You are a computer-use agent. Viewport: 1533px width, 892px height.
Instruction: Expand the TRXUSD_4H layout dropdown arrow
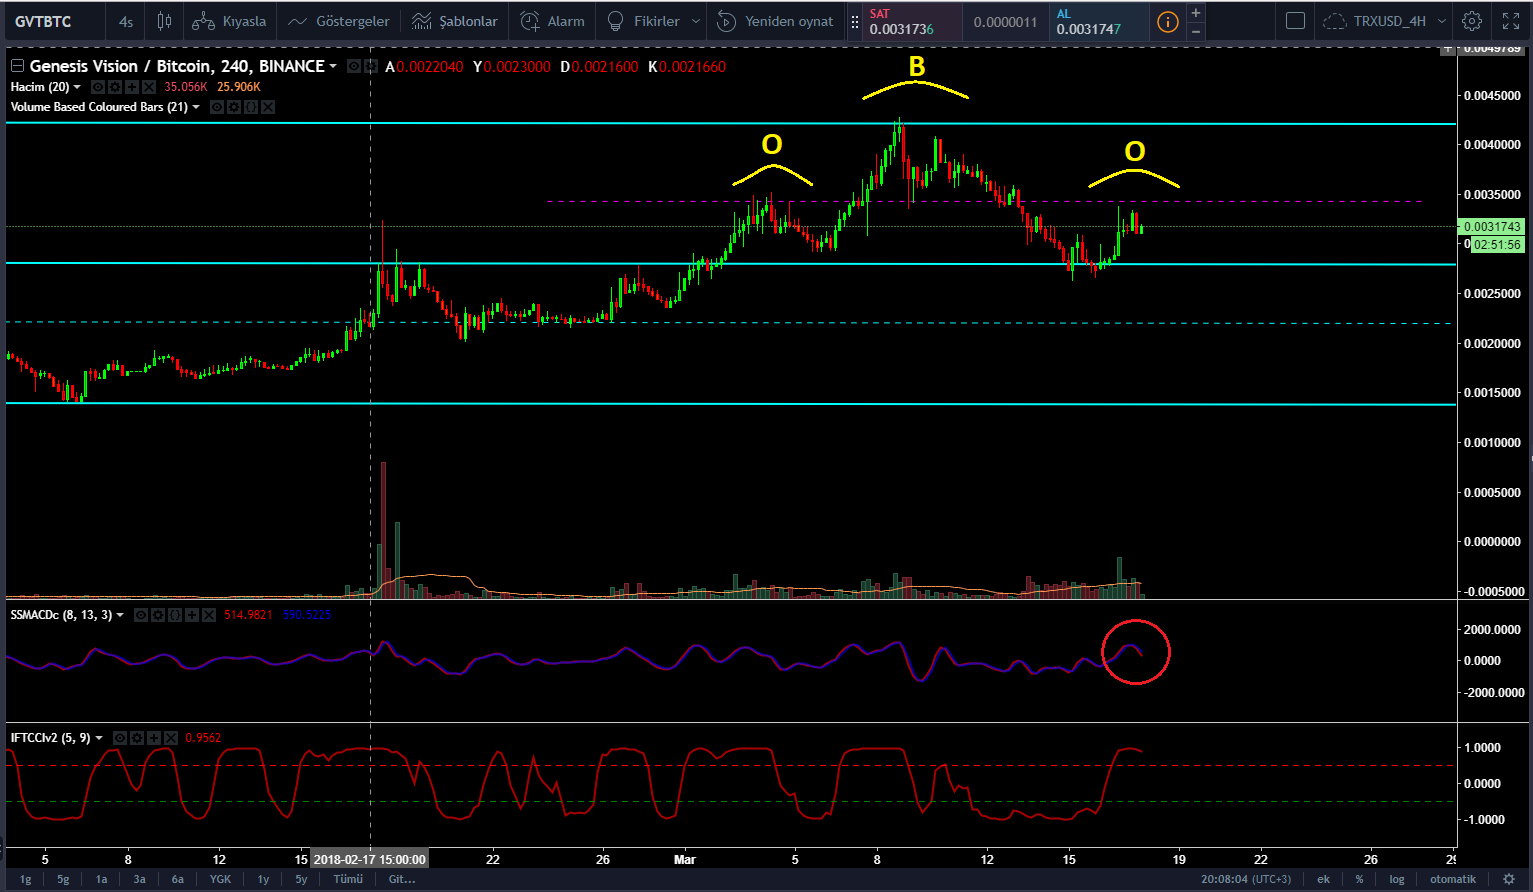[1441, 21]
